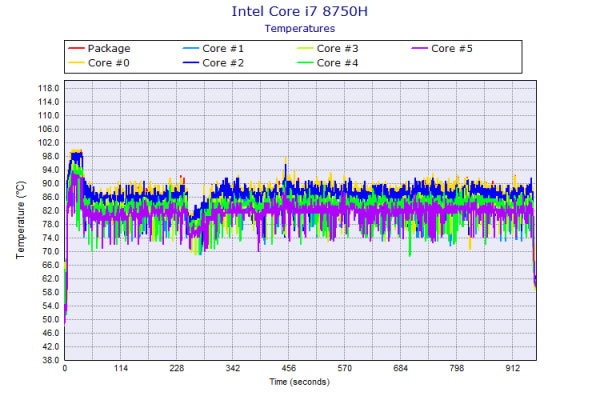Viewport: 600px width, 400px height.
Task: Select the Core #5 legend label
Action: [452, 49]
